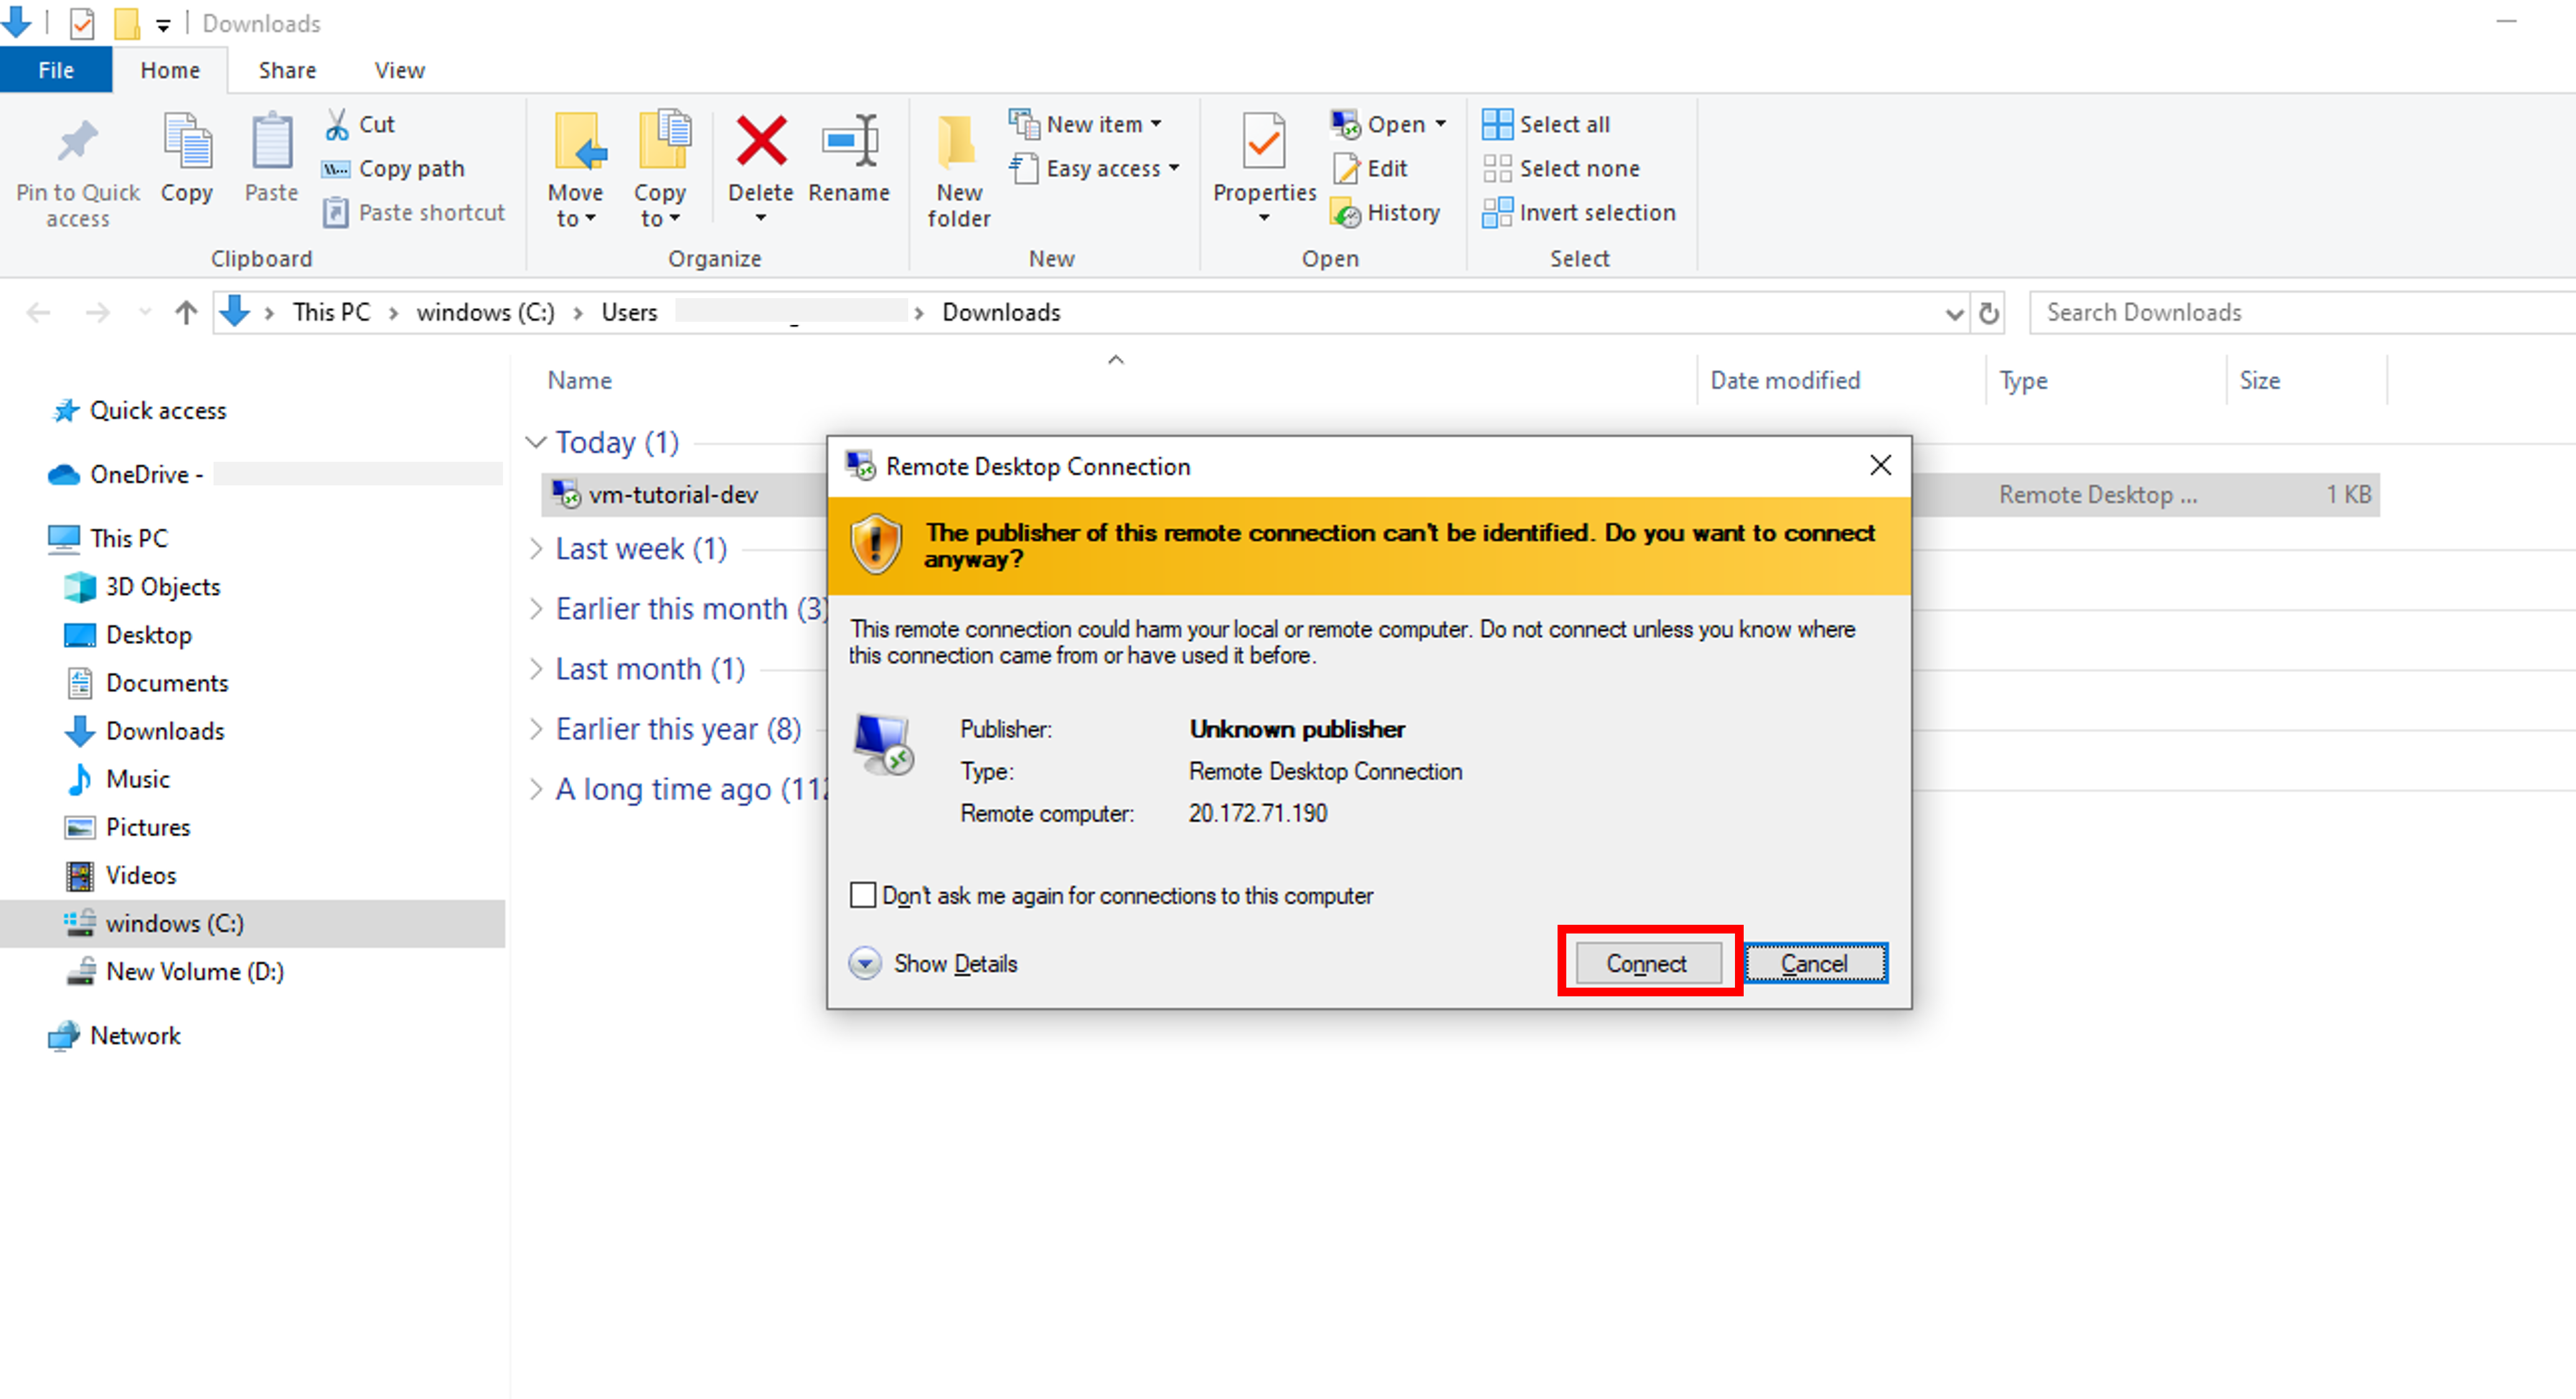The width and height of the screenshot is (2576, 1399).
Task: Click the Rename icon in ribbon
Action: pyautogui.click(x=849, y=141)
